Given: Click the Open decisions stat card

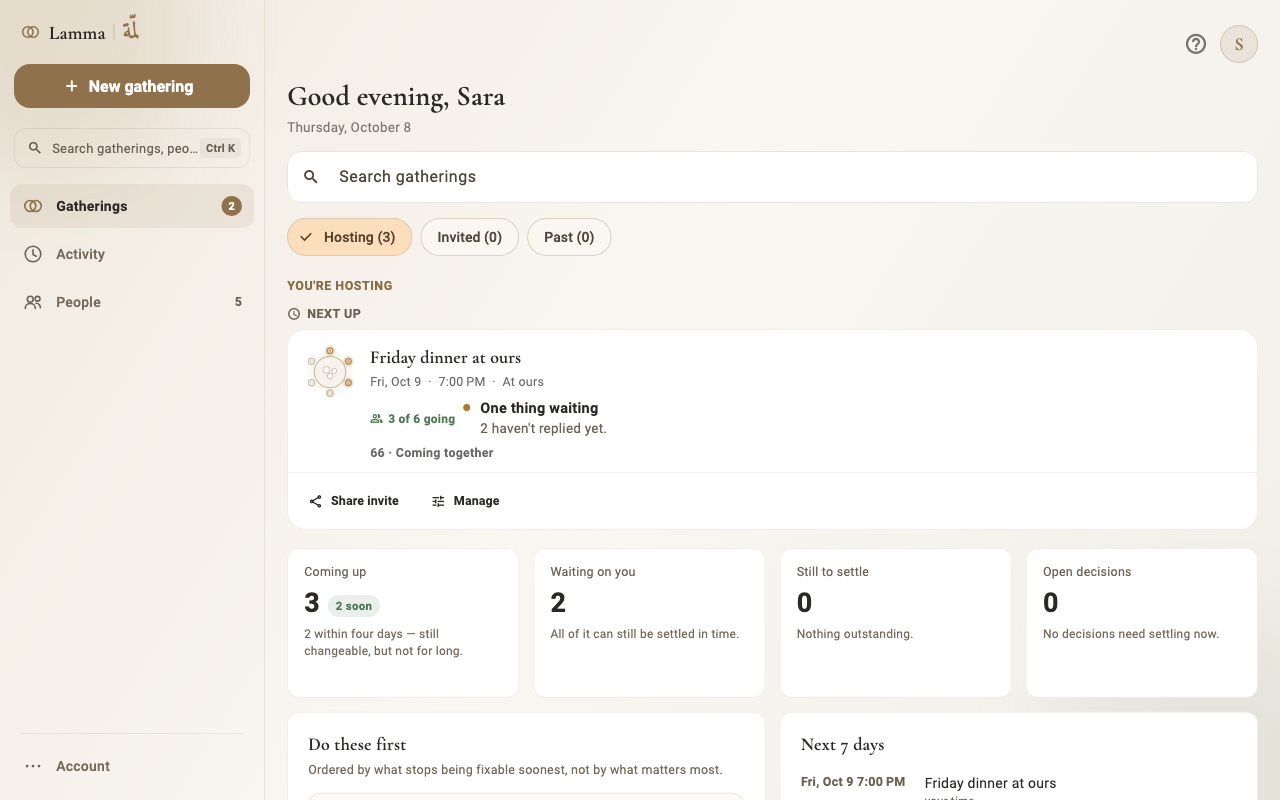Looking at the screenshot, I should click(x=1142, y=622).
